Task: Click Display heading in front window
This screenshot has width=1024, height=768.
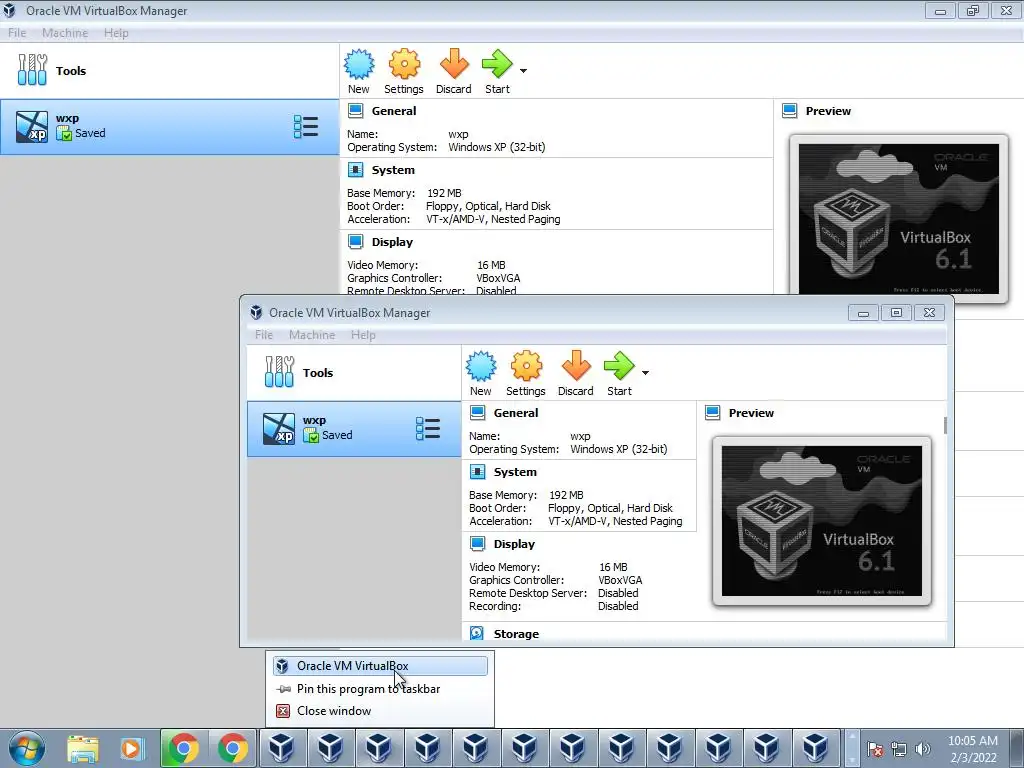Action: [x=515, y=543]
